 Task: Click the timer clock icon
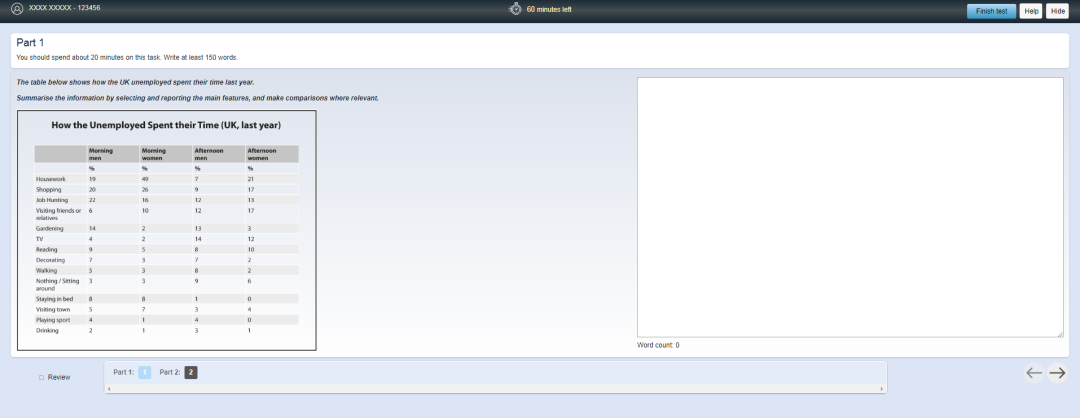click(515, 9)
